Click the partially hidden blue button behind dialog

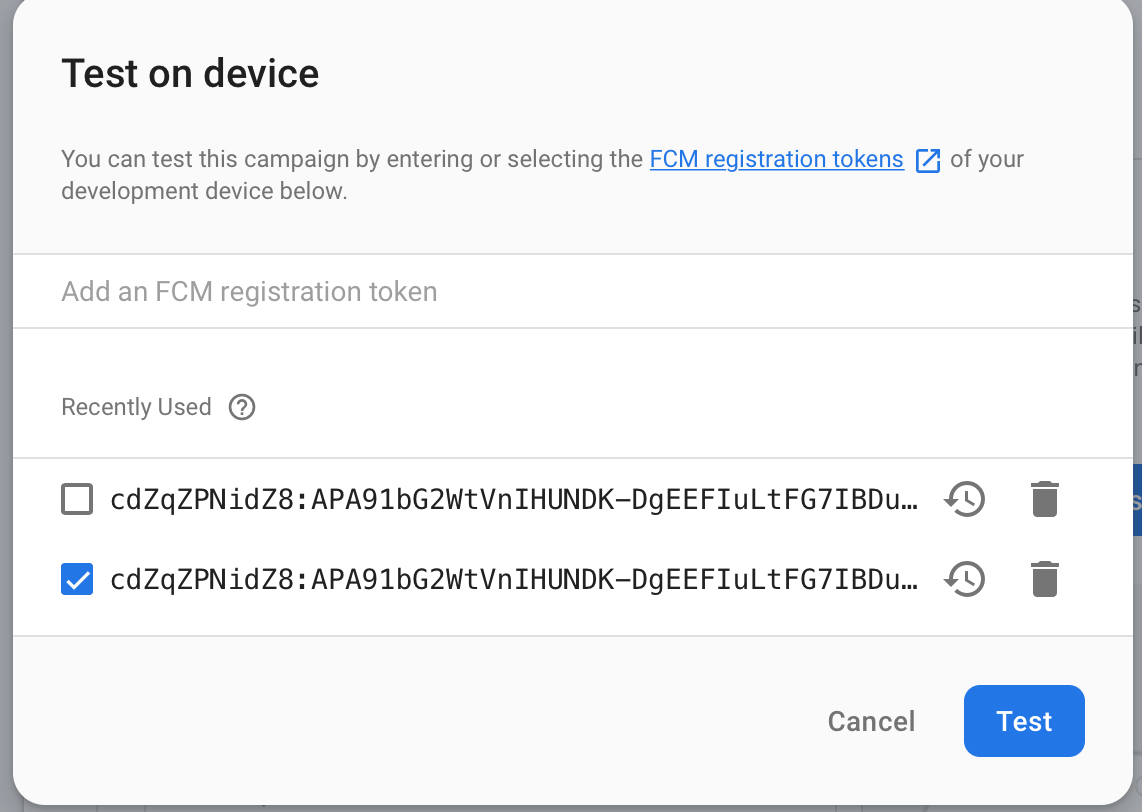1136,500
